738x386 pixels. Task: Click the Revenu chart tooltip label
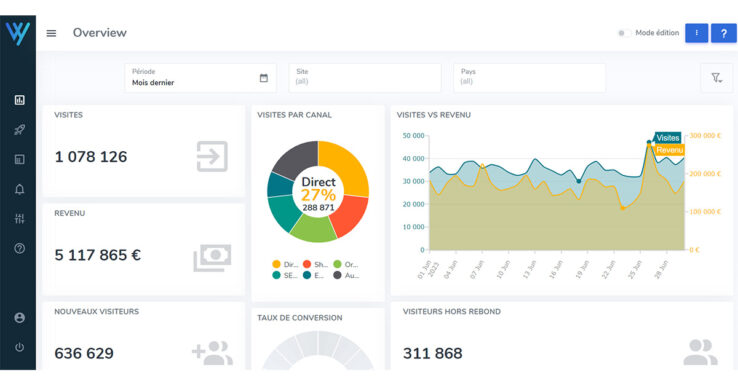click(669, 150)
